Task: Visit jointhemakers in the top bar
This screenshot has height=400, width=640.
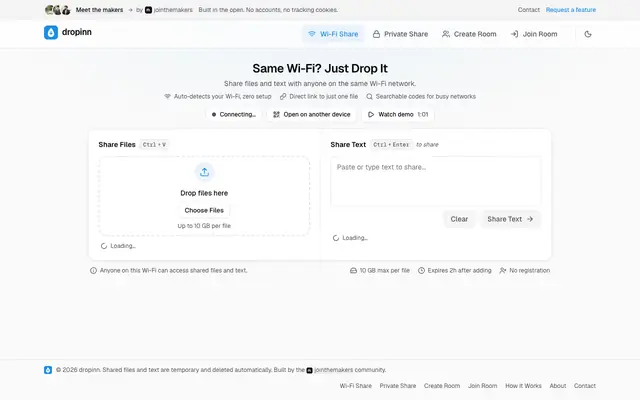Action: pyautogui.click(x=169, y=10)
